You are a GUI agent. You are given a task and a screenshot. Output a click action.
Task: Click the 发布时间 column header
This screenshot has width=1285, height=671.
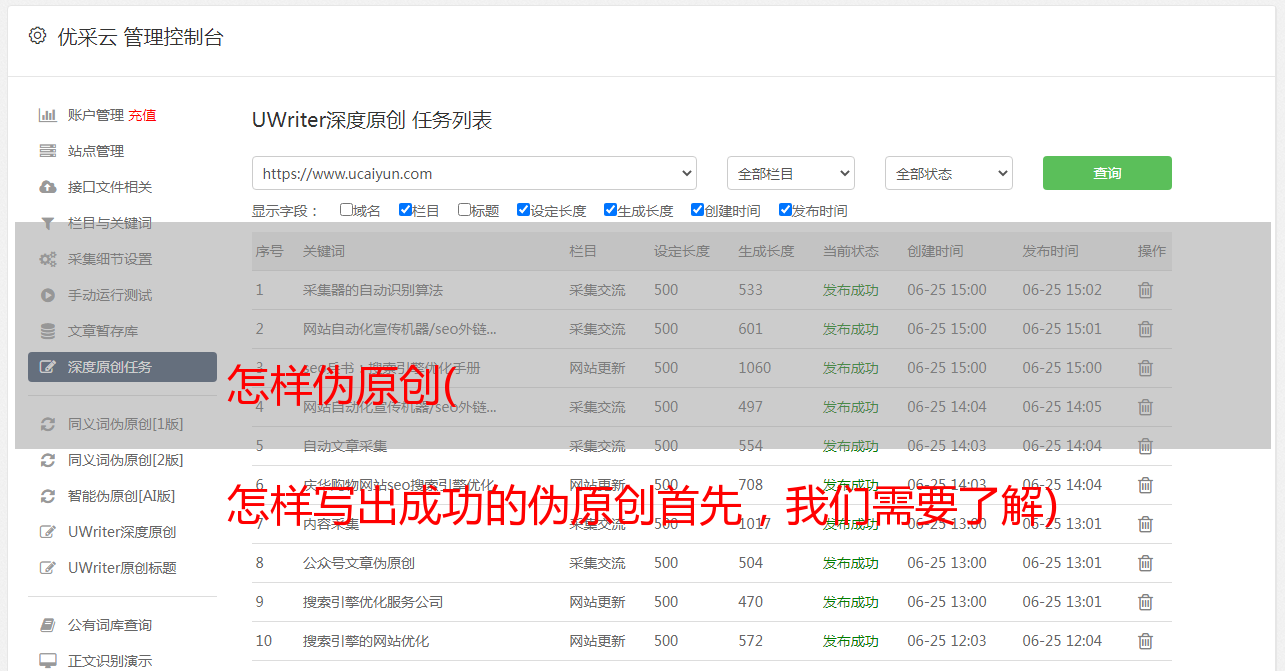(x=1050, y=251)
